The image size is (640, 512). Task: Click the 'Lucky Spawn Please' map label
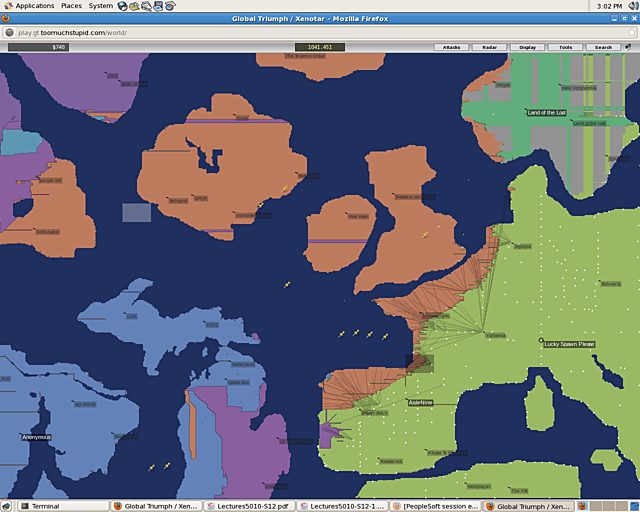pyautogui.click(x=569, y=344)
